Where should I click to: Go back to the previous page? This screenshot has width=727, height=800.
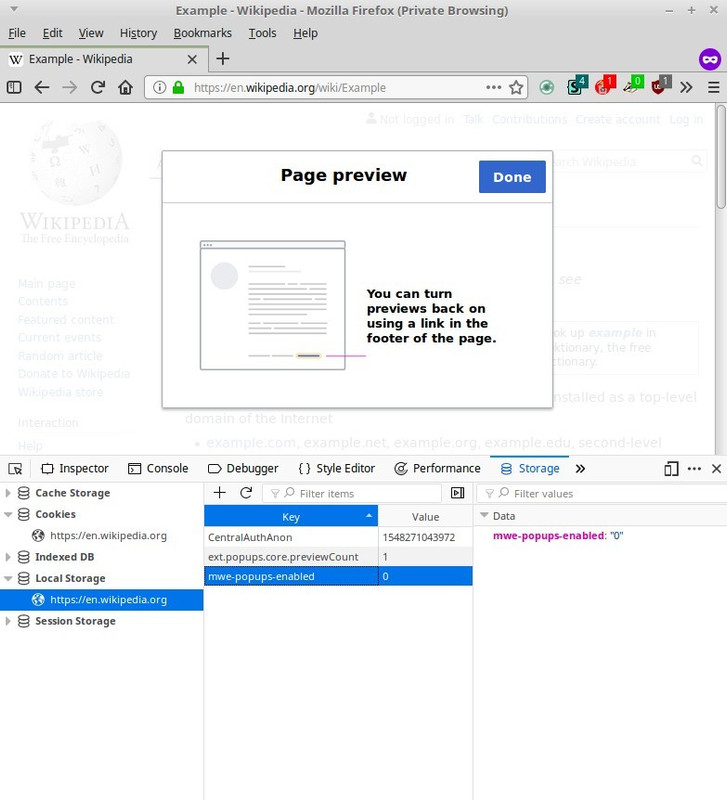(42, 87)
